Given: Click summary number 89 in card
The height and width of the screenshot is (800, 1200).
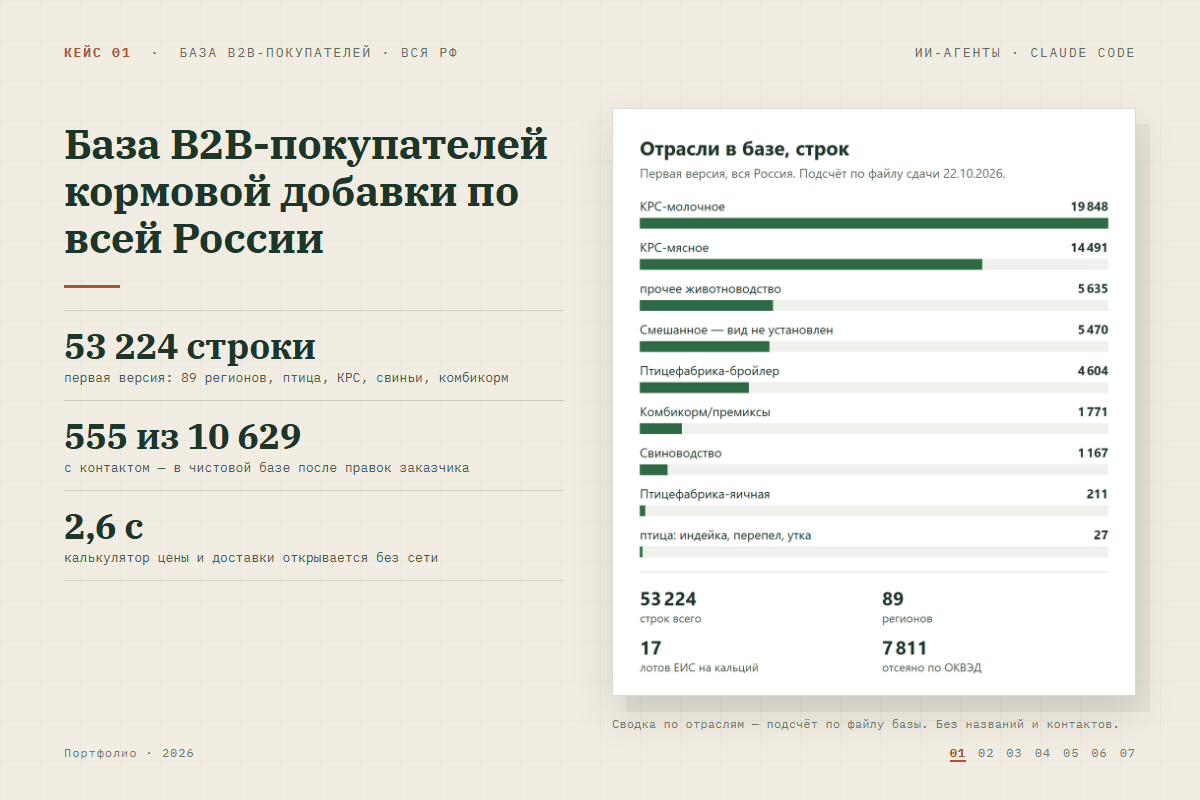Looking at the screenshot, I should tap(892, 599).
